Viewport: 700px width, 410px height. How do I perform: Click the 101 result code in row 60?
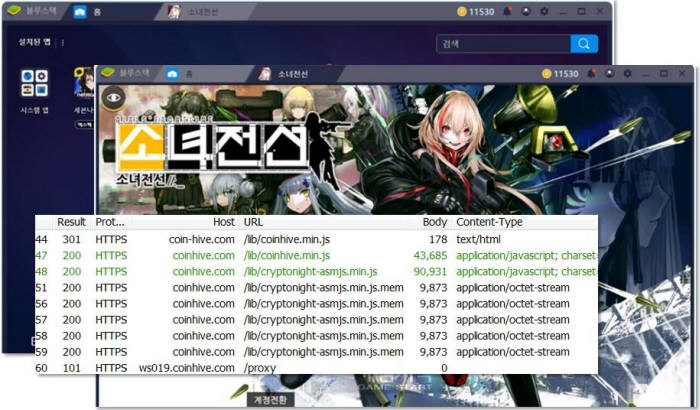71,368
